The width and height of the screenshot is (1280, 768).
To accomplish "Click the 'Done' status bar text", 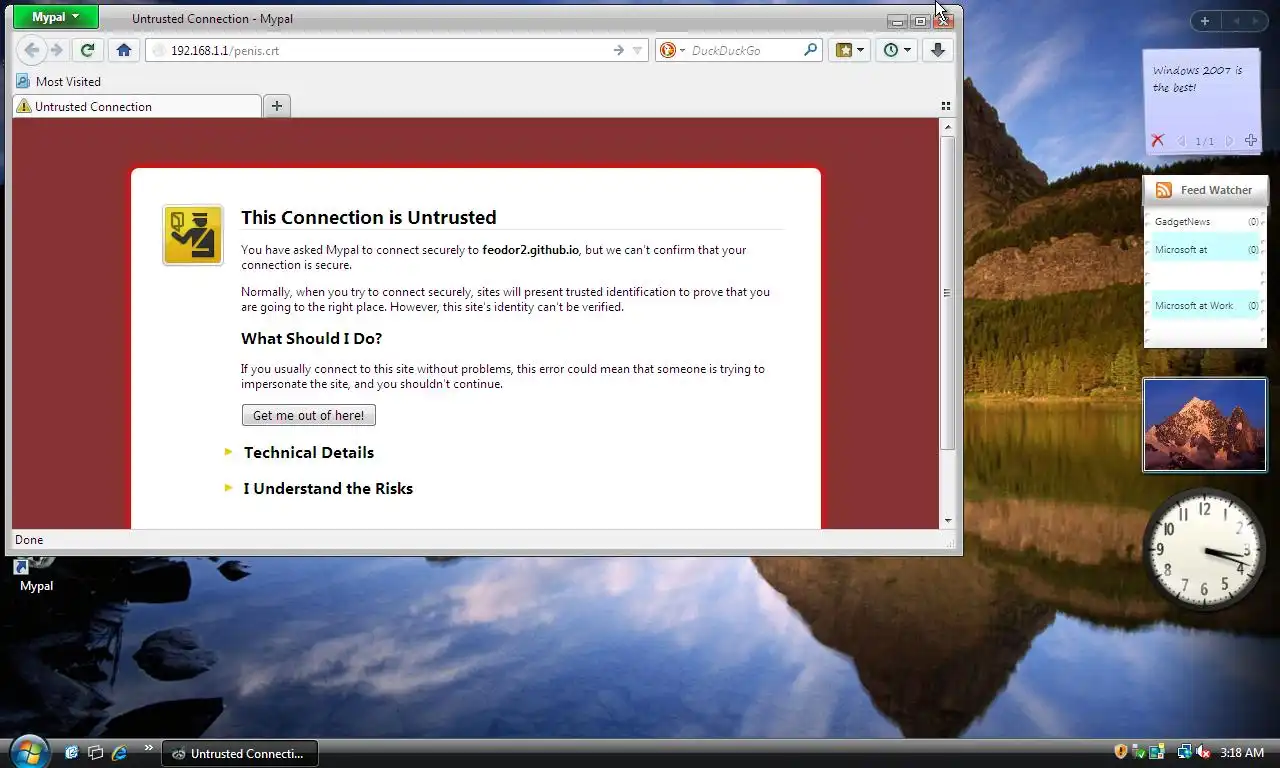I will pyautogui.click(x=29, y=540).
